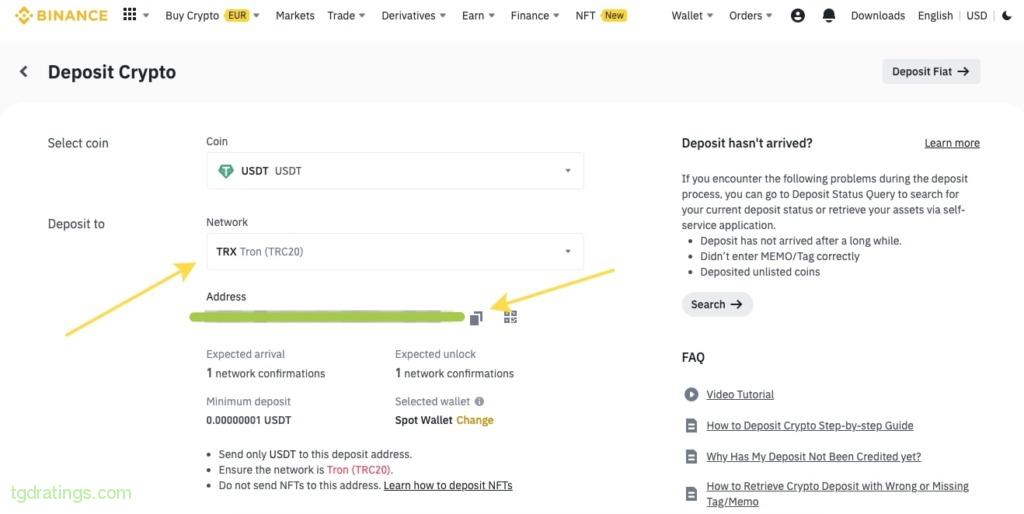Expand the Trade menu

click(x=346, y=15)
